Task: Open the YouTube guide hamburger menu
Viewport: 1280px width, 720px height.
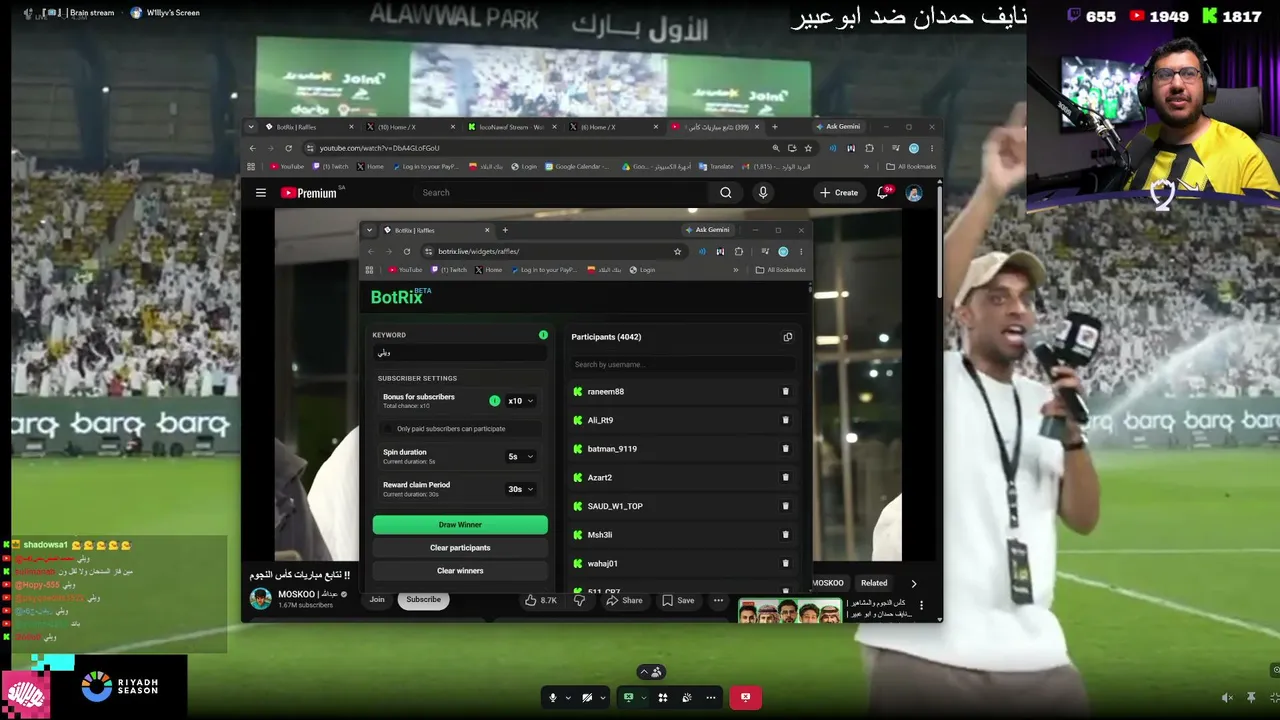Action: click(x=261, y=193)
